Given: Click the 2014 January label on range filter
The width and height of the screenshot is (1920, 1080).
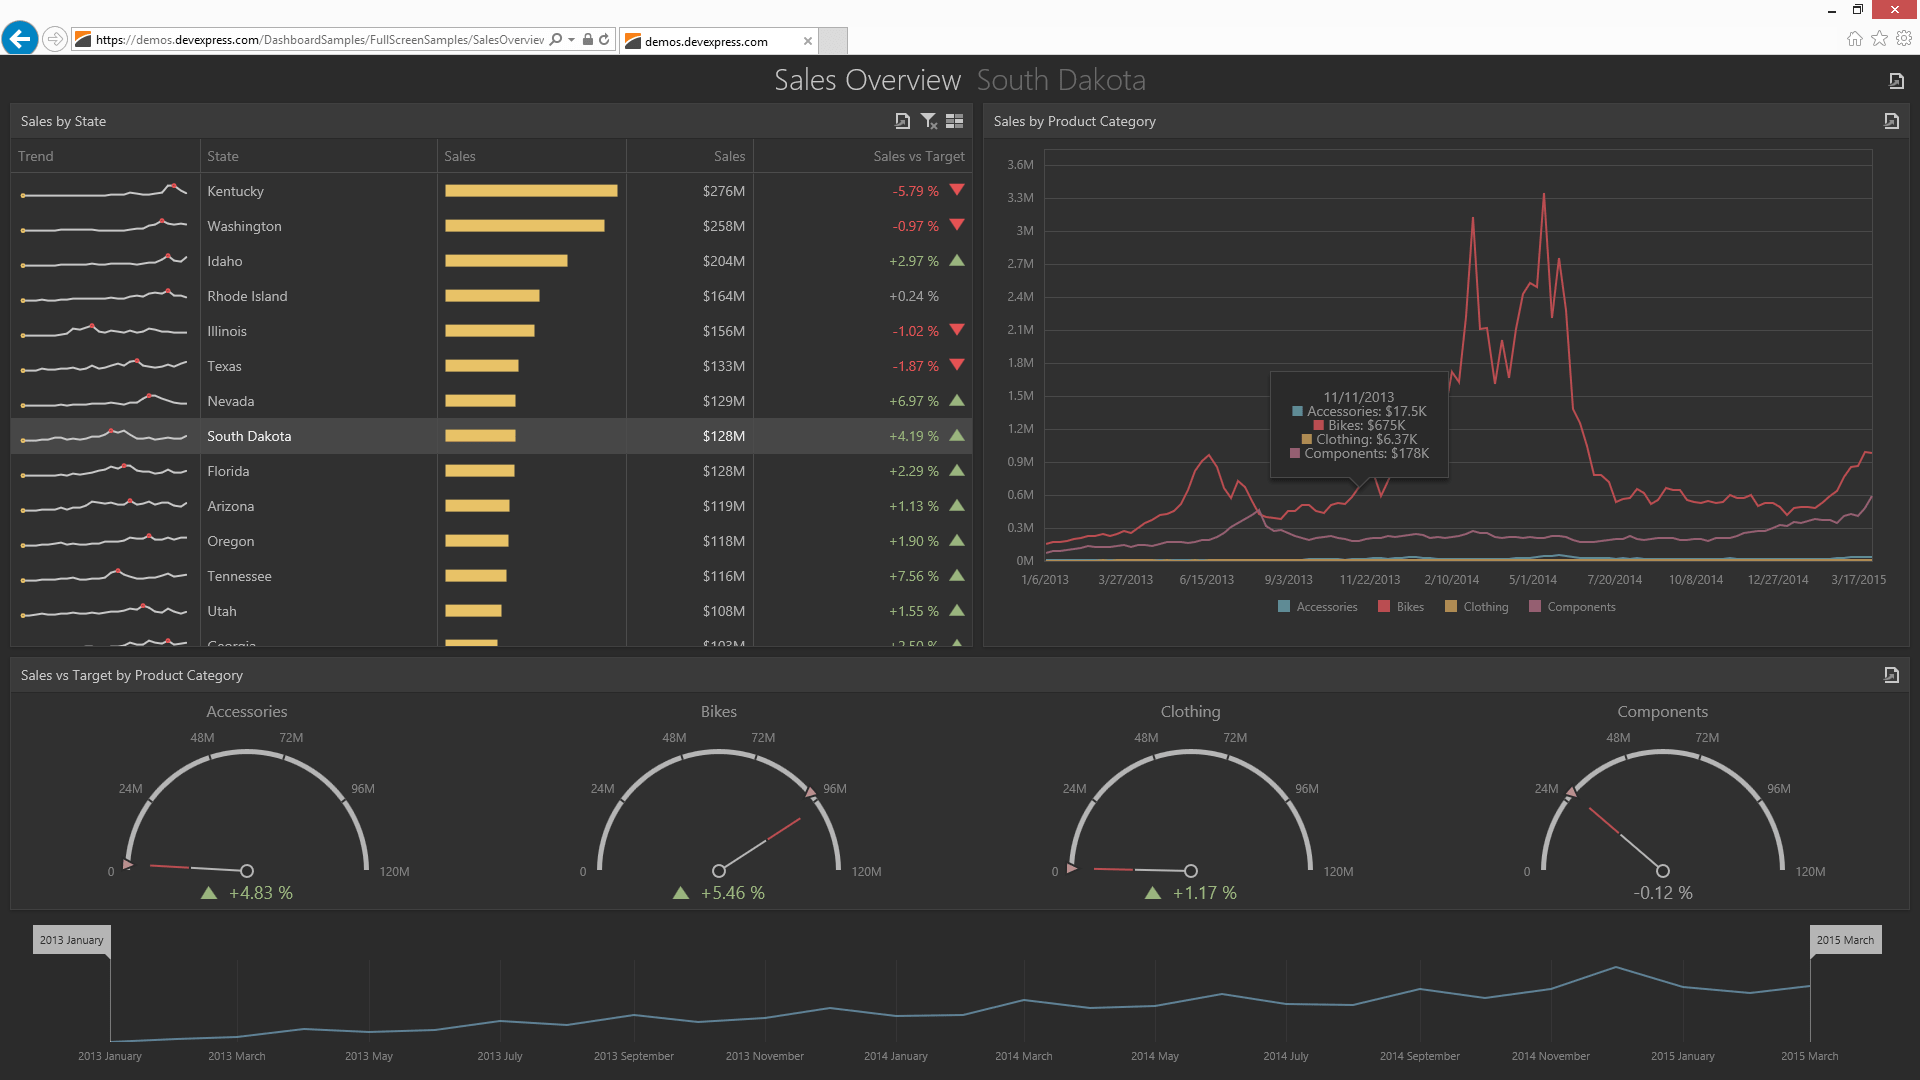Looking at the screenshot, I should point(896,1056).
